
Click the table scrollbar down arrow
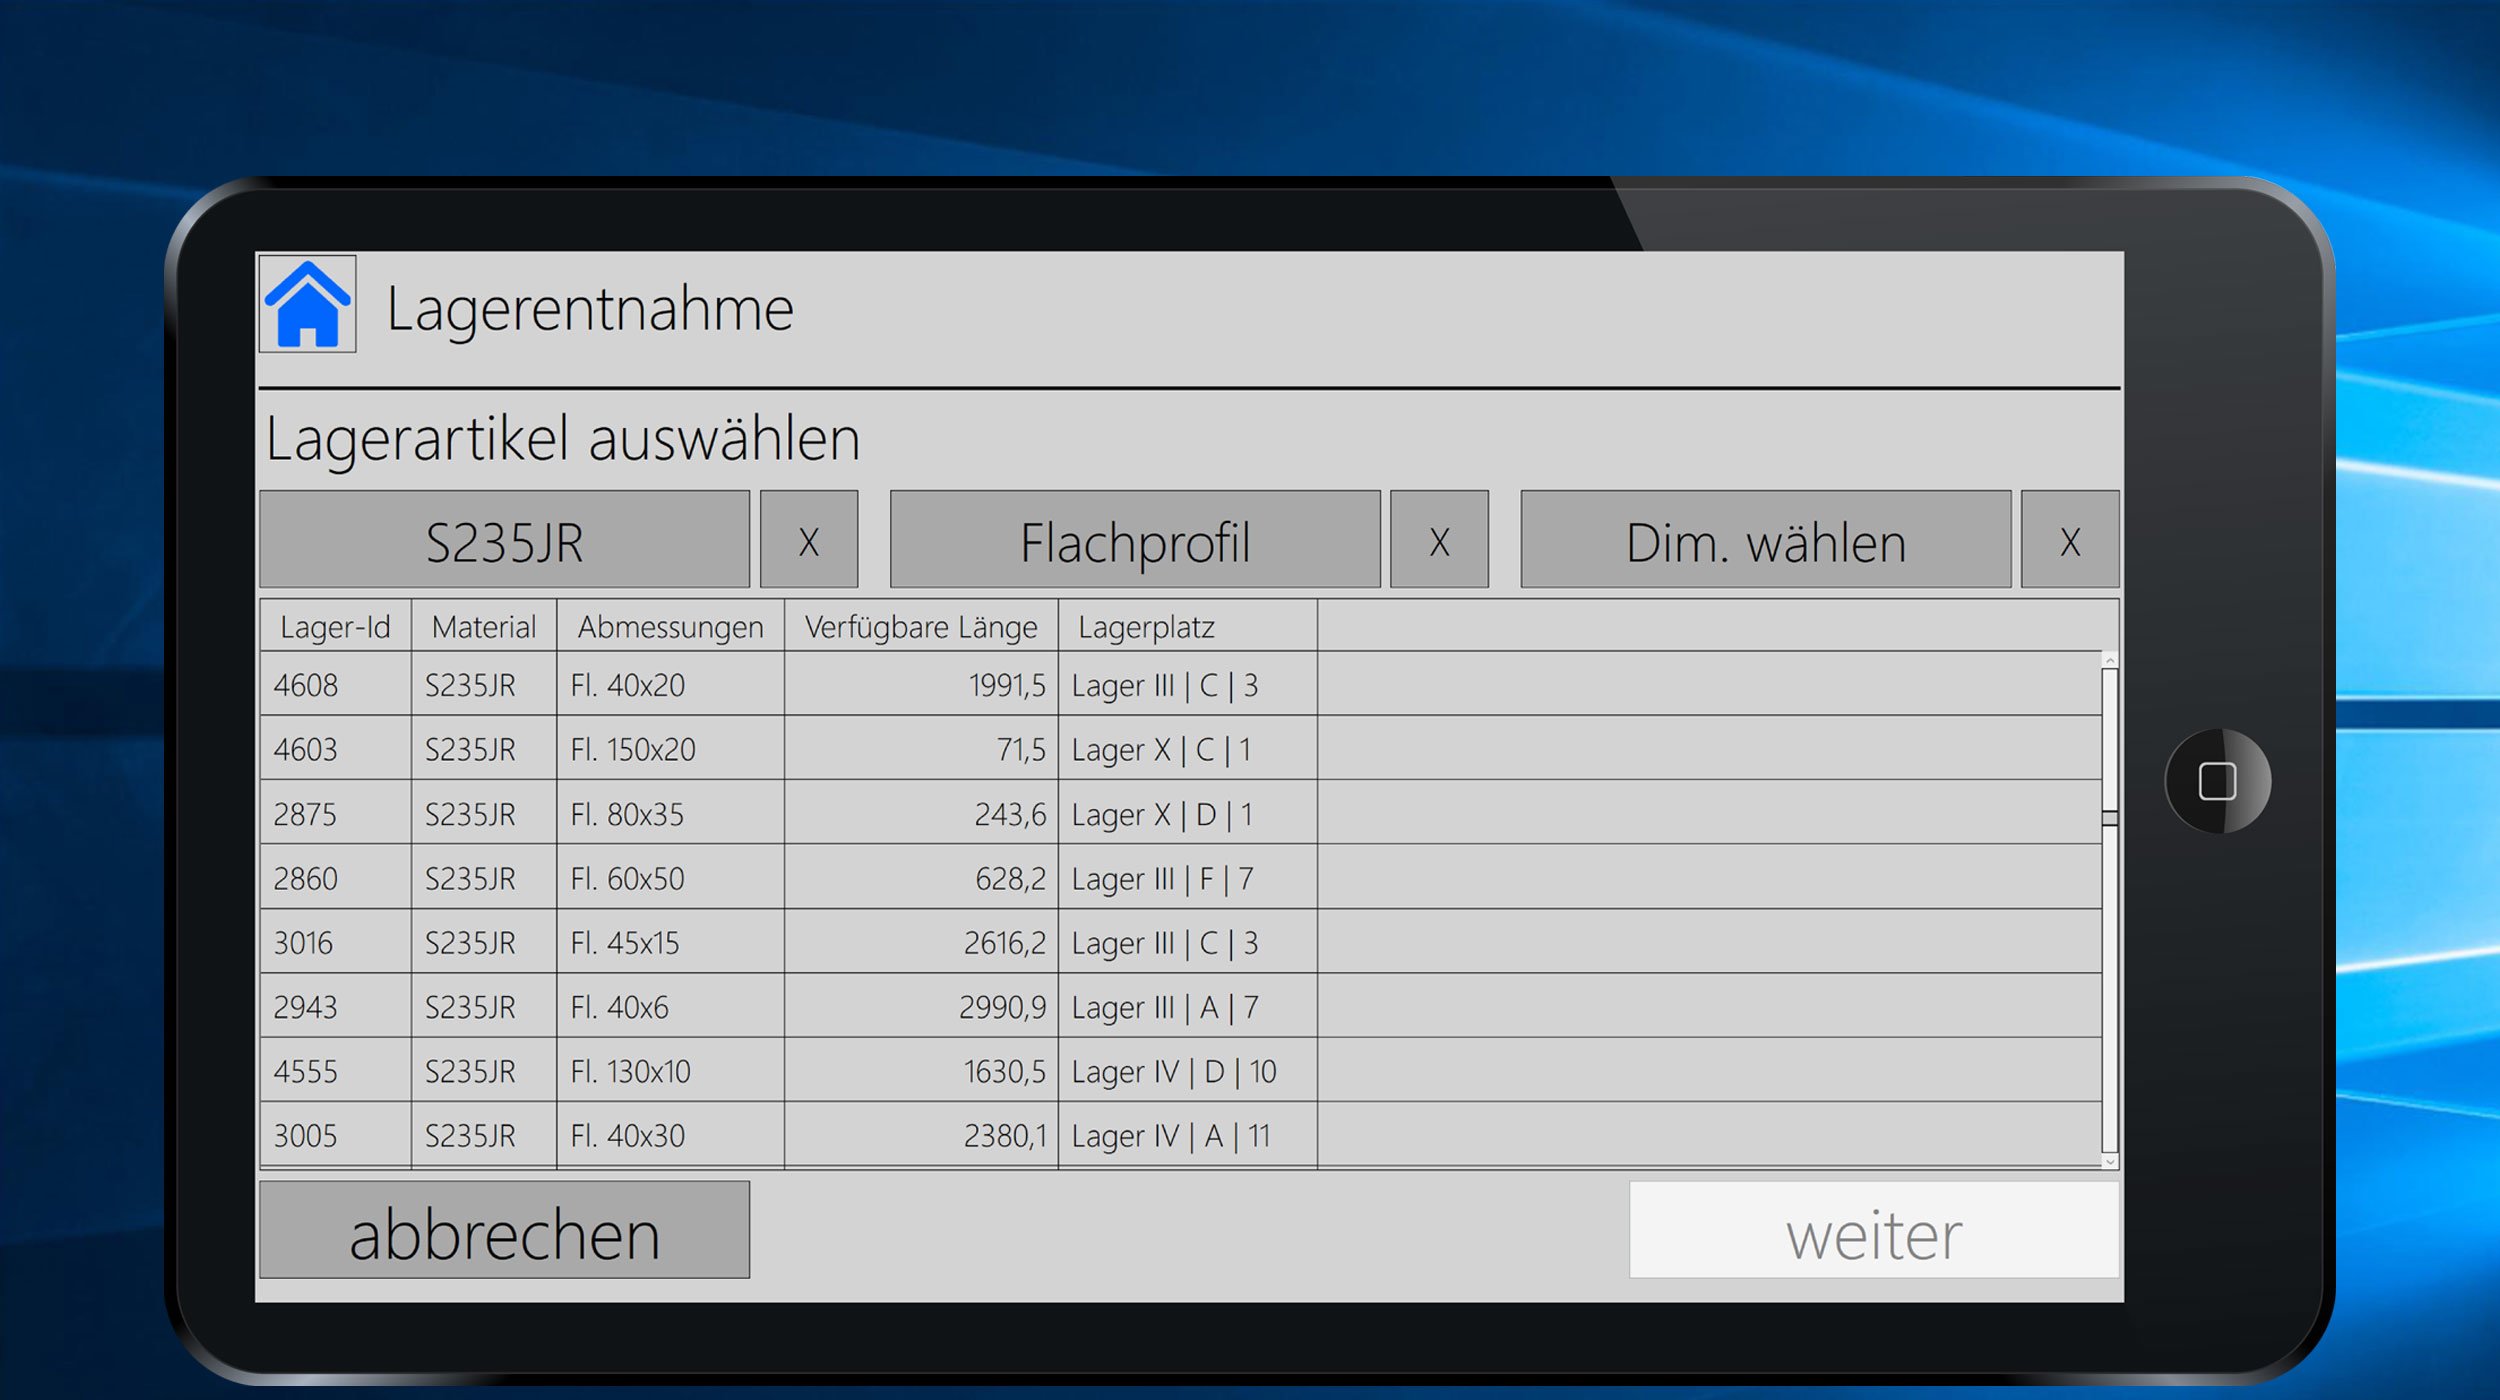tap(2109, 1161)
